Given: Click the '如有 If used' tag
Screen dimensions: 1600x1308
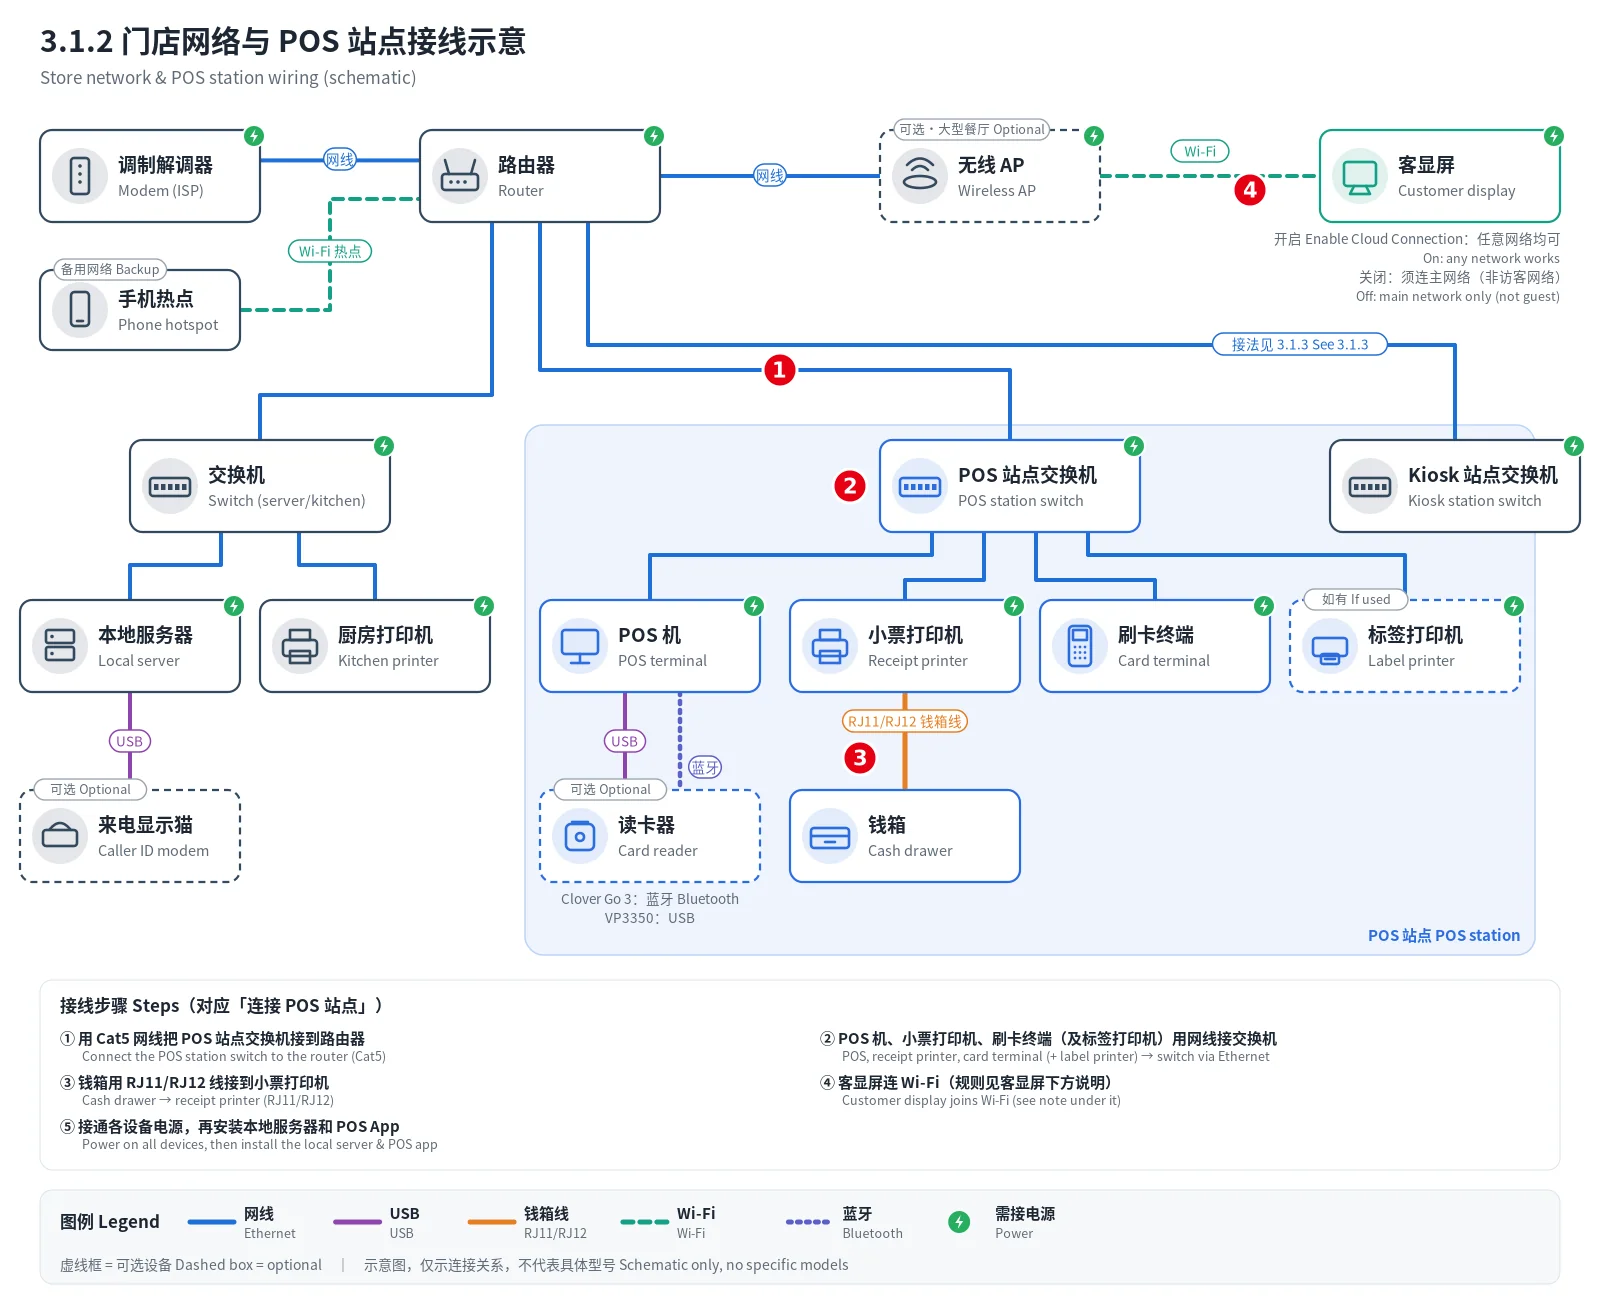Looking at the screenshot, I should coord(1356,600).
